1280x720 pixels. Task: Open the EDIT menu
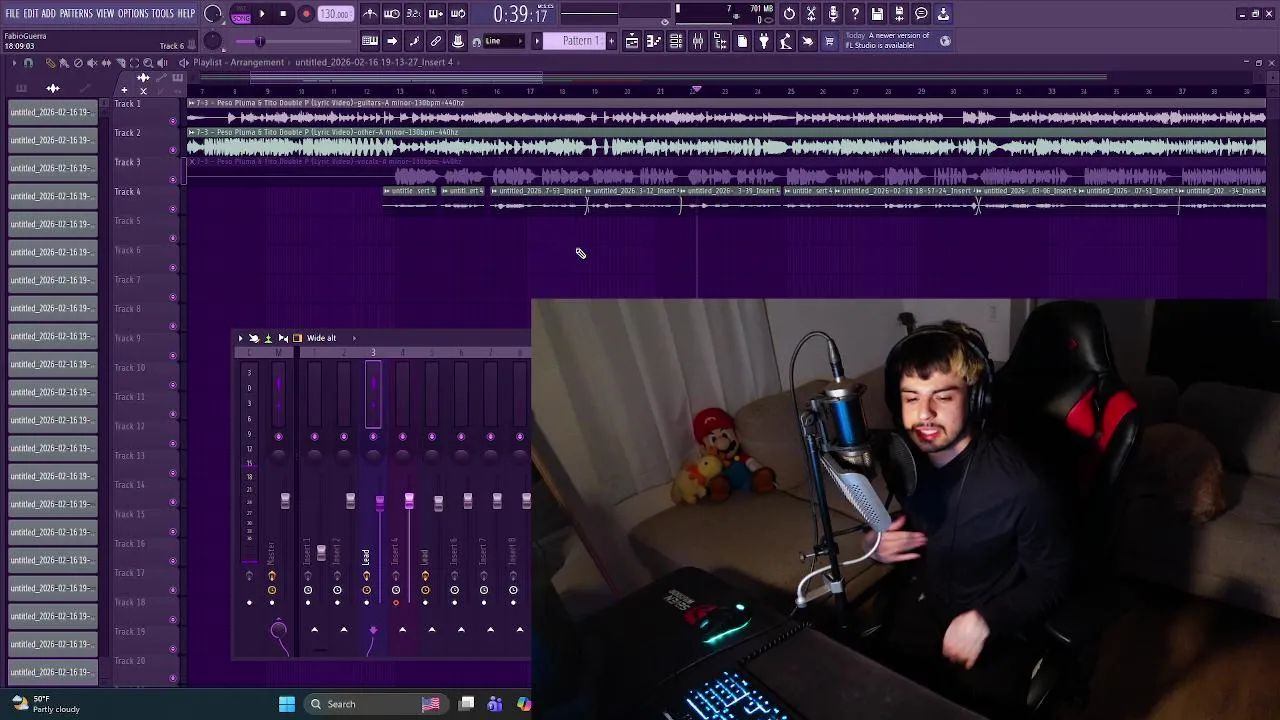(30, 13)
